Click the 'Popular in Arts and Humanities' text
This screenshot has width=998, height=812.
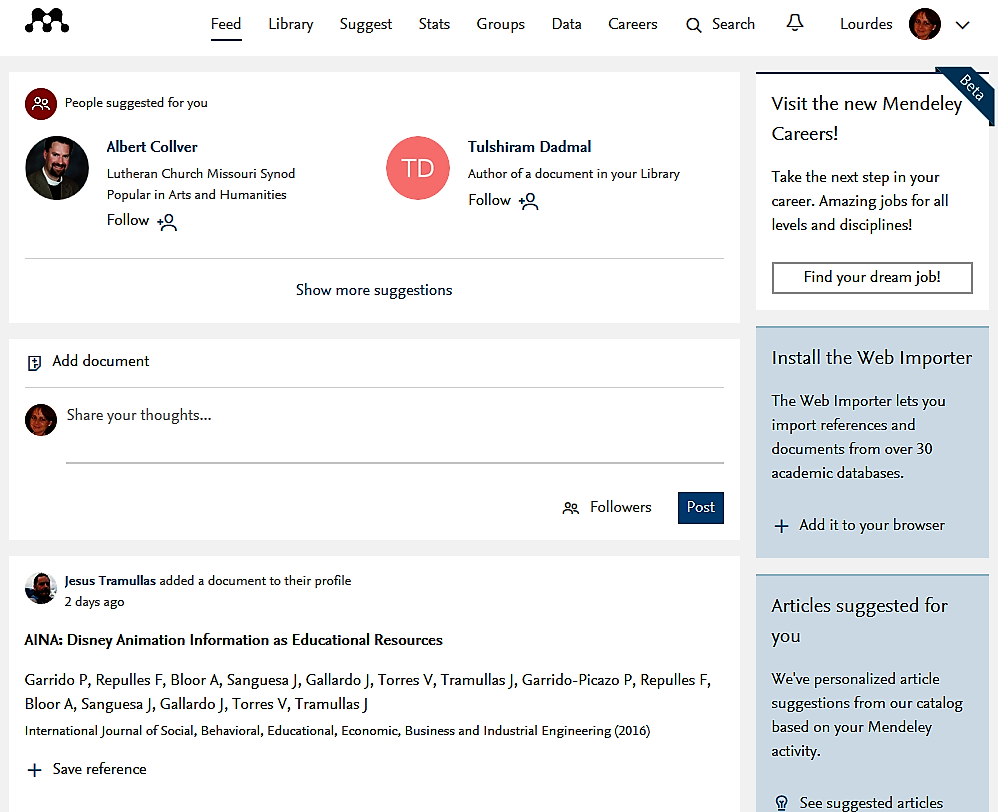click(197, 195)
